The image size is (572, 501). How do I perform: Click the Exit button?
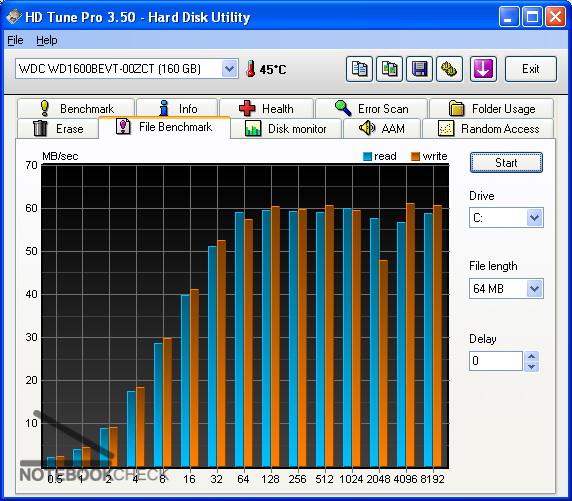click(x=531, y=69)
